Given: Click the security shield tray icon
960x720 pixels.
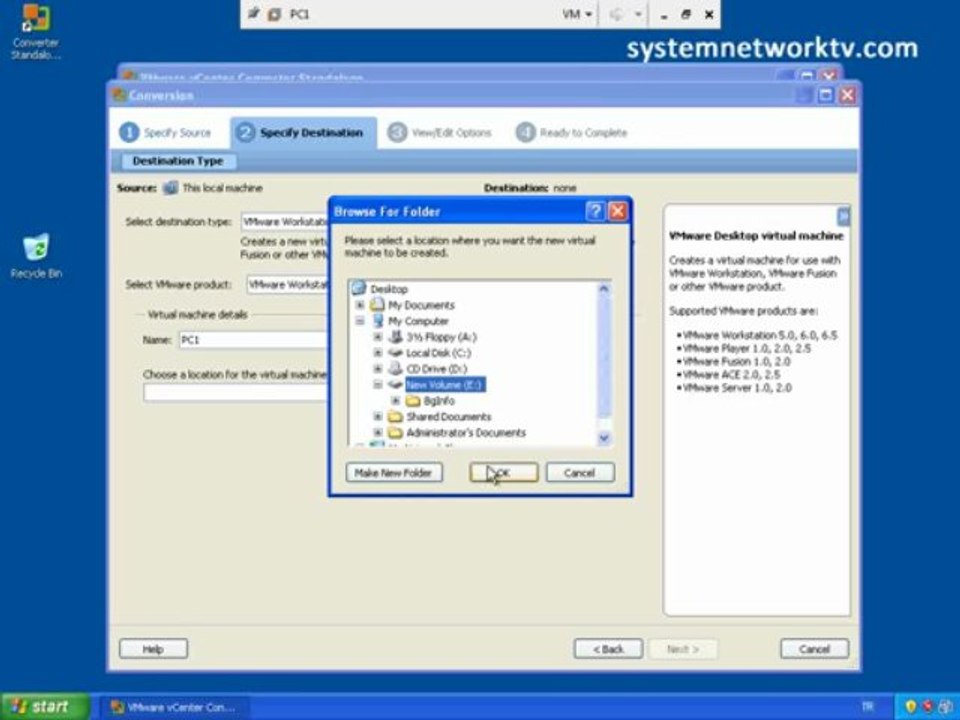Looking at the screenshot, I should (910, 707).
